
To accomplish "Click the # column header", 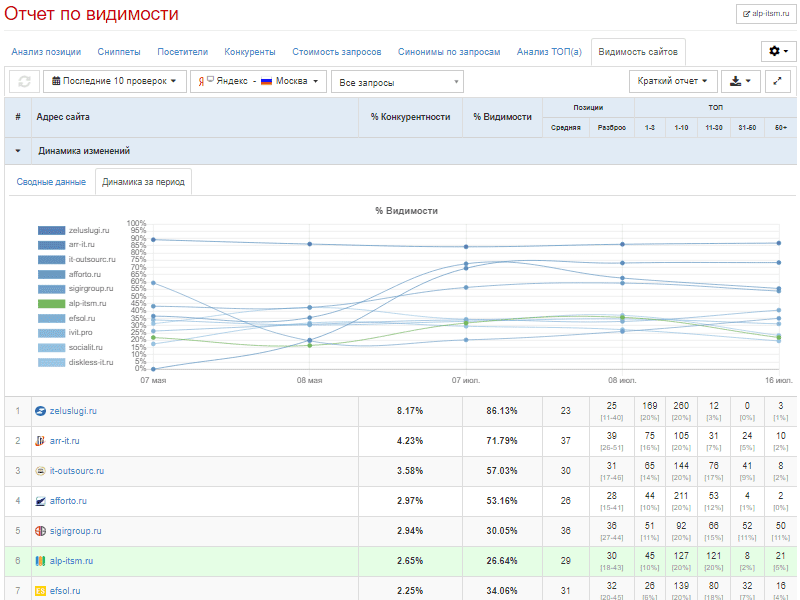I will coord(18,117).
